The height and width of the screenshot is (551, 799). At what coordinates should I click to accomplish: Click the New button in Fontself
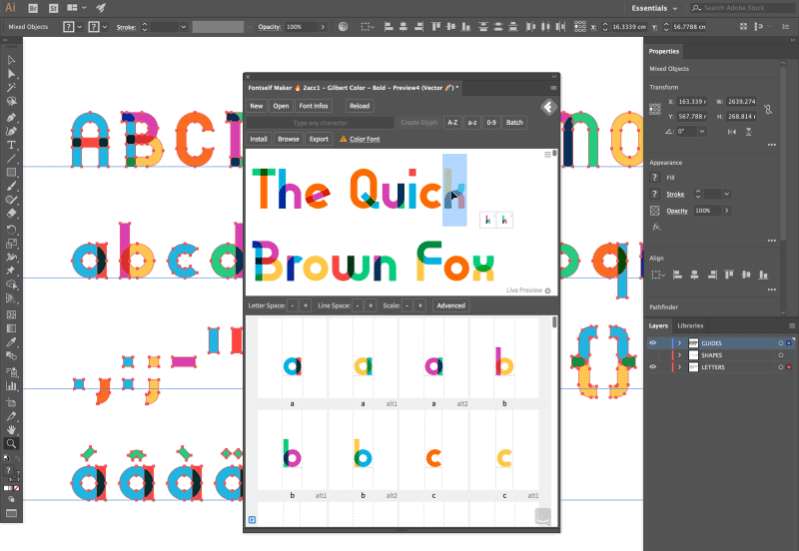[x=256, y=106]
